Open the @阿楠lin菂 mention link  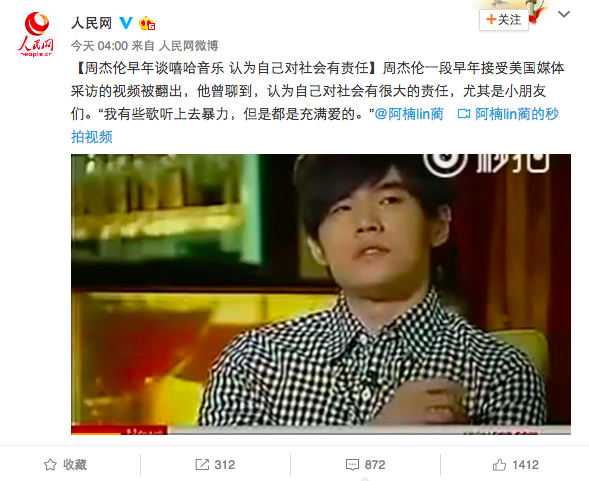click(409, 114)
